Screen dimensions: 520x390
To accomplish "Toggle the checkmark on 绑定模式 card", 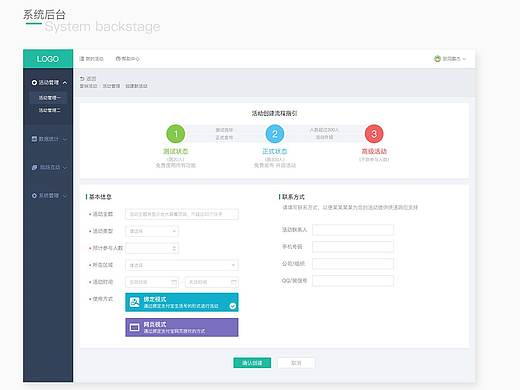I will pos(233,306).
